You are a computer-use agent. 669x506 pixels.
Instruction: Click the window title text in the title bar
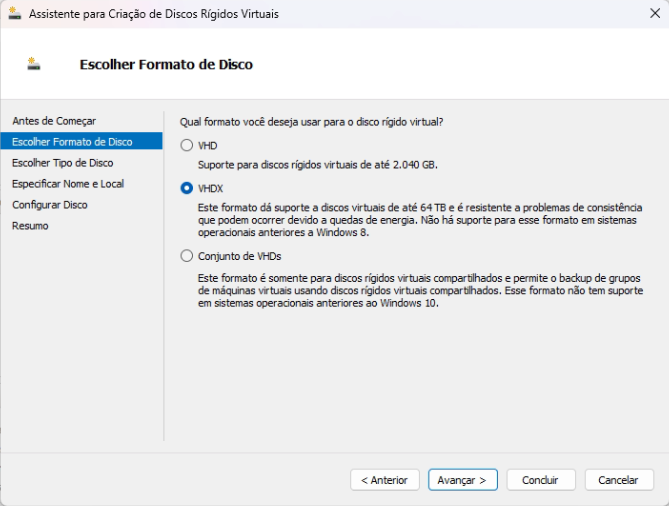[x=154, y=14]
